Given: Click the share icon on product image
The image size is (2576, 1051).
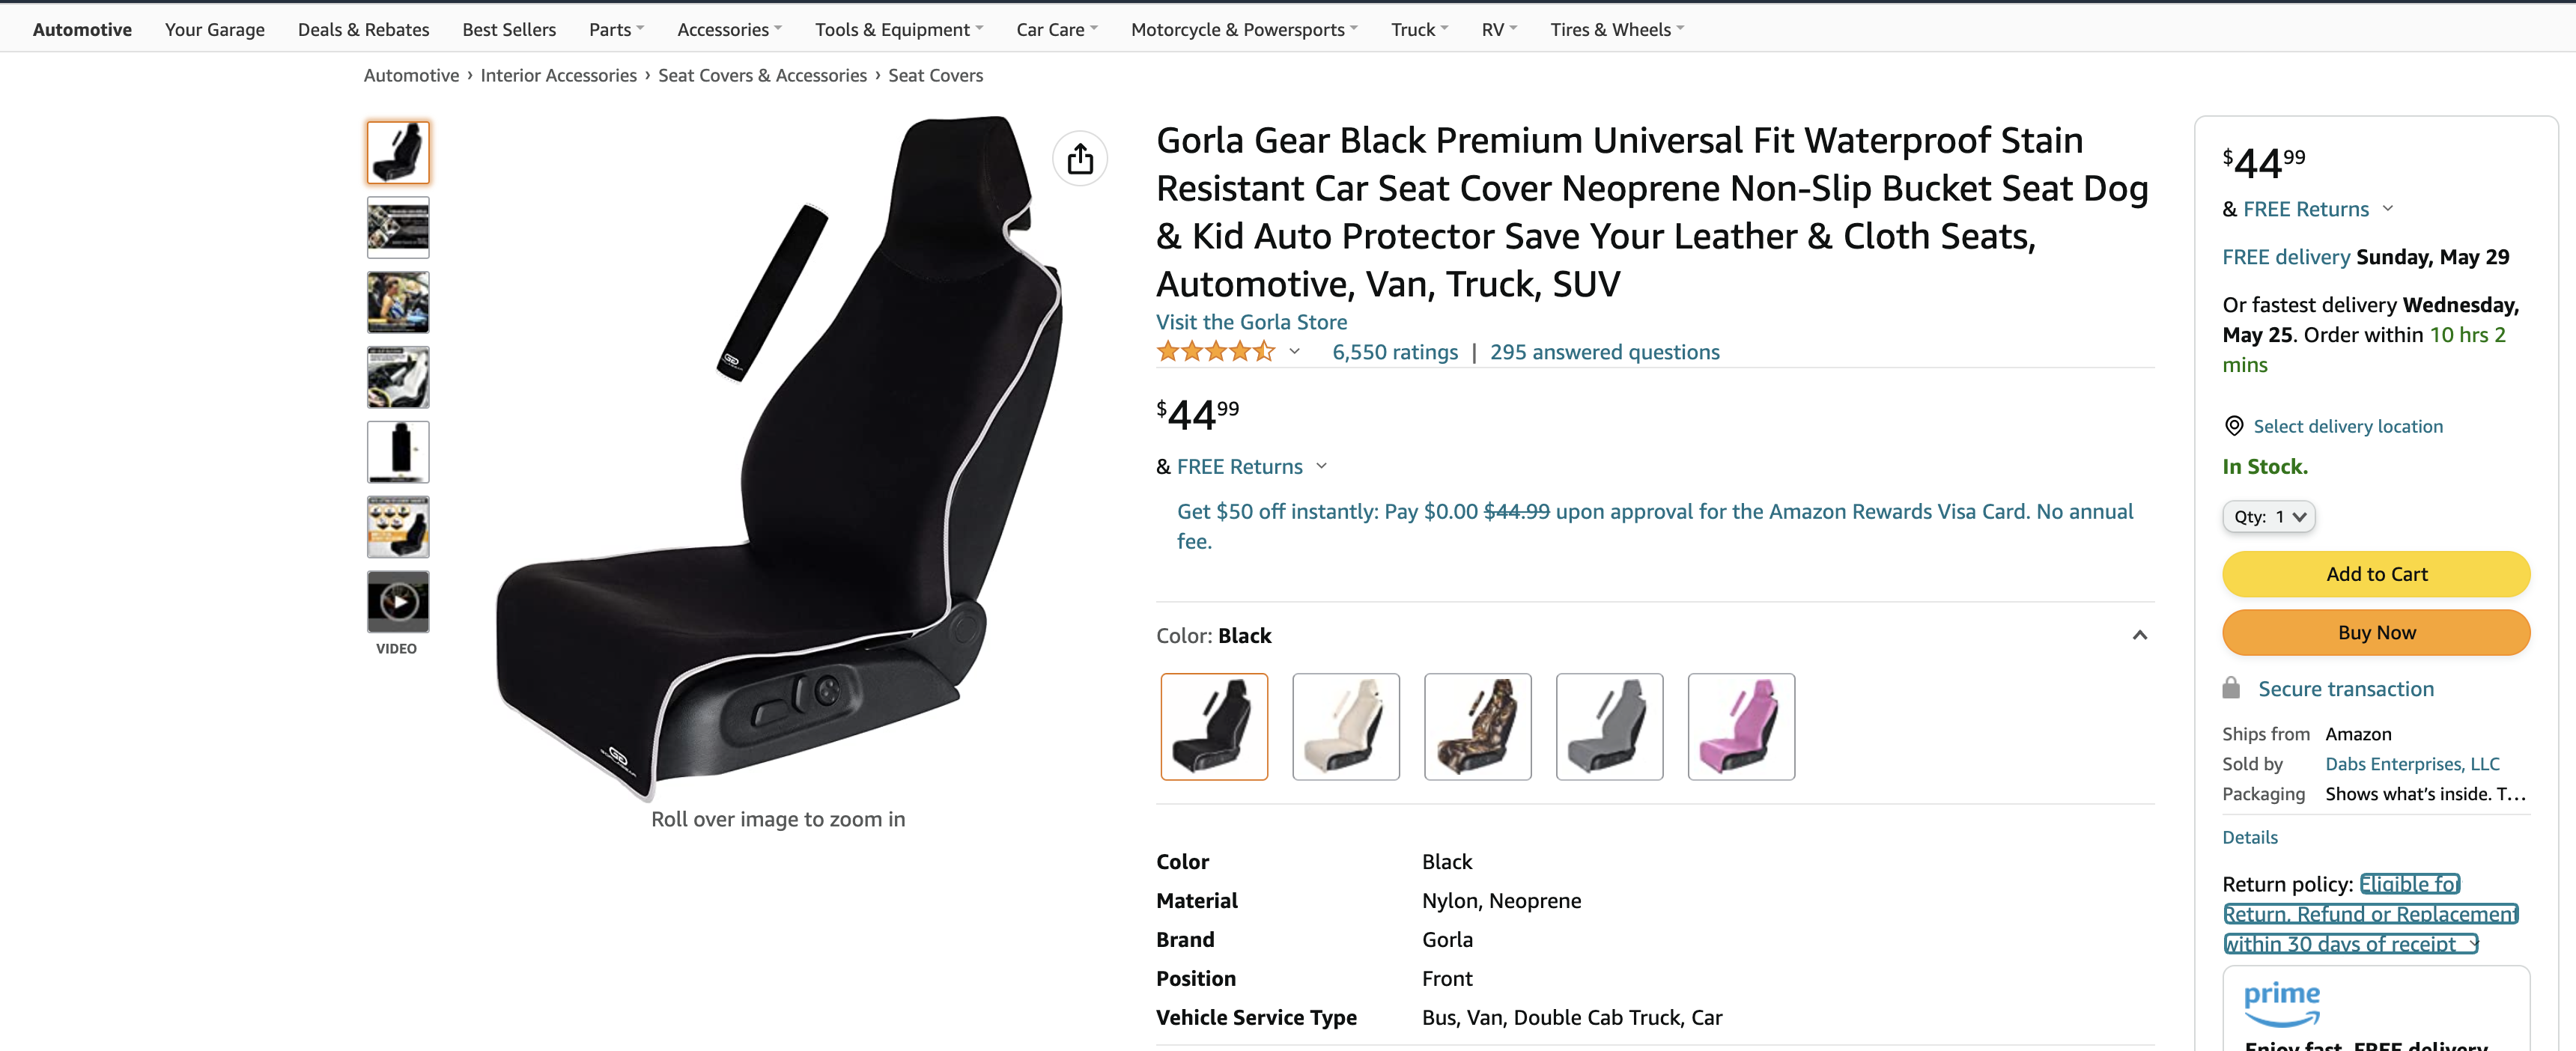Looking at the screenshot, I should [x=1079, y=159].
